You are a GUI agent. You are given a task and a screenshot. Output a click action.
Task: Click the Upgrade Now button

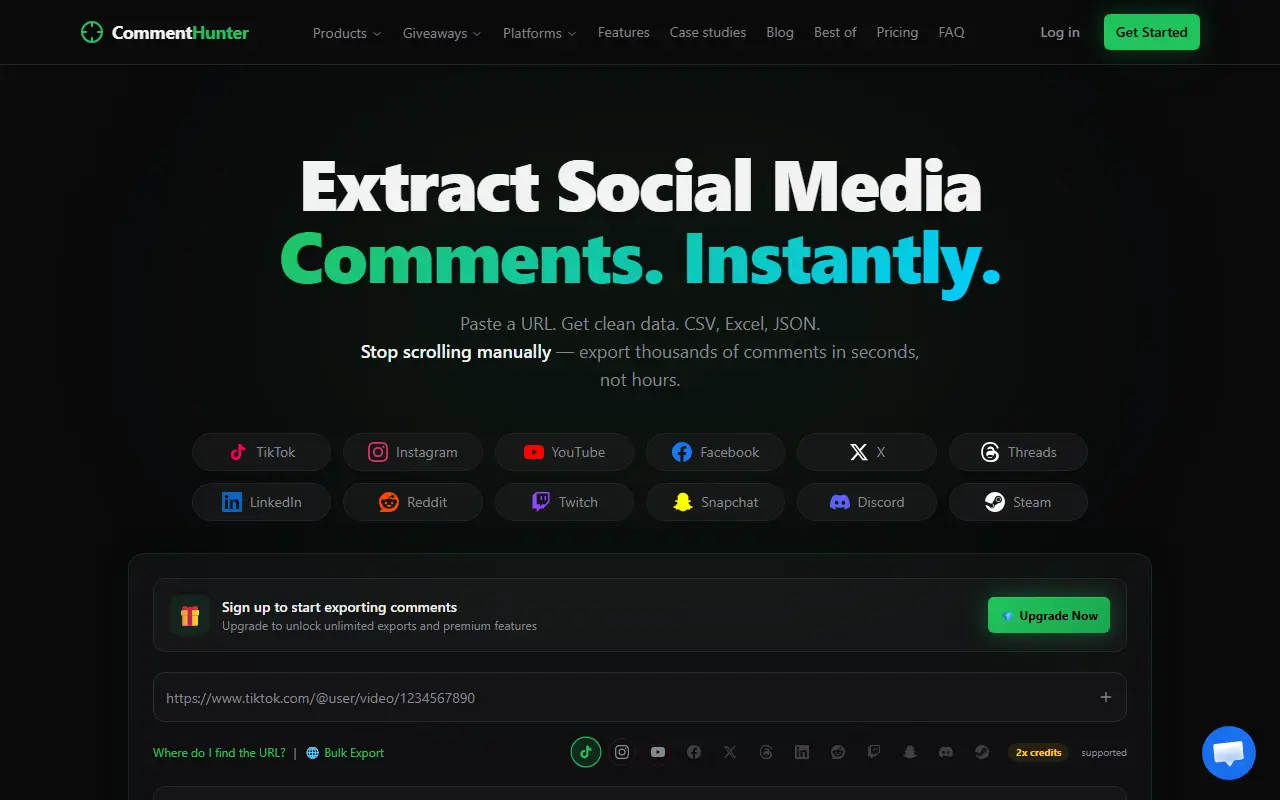(1049, 616)
